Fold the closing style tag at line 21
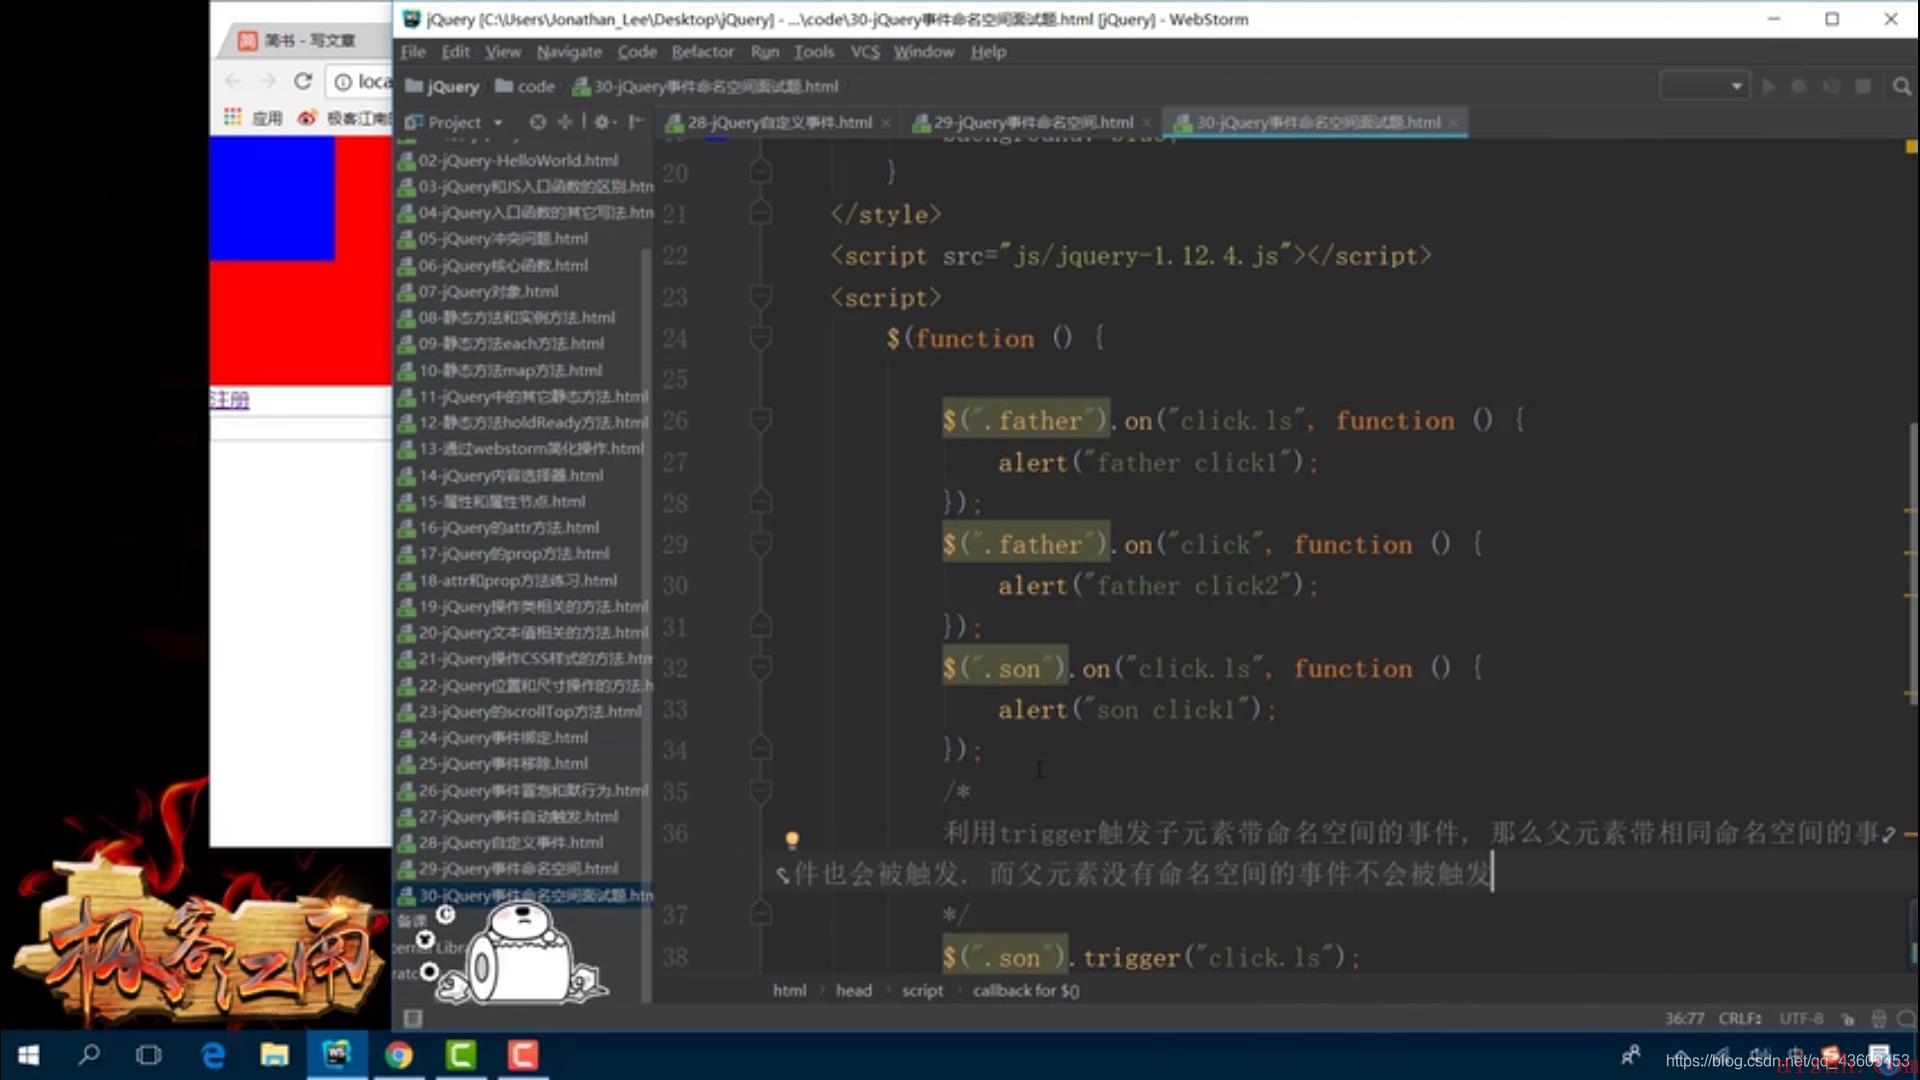The width and height of the screenshot is (1920, 1080). [x=760, y=214]
